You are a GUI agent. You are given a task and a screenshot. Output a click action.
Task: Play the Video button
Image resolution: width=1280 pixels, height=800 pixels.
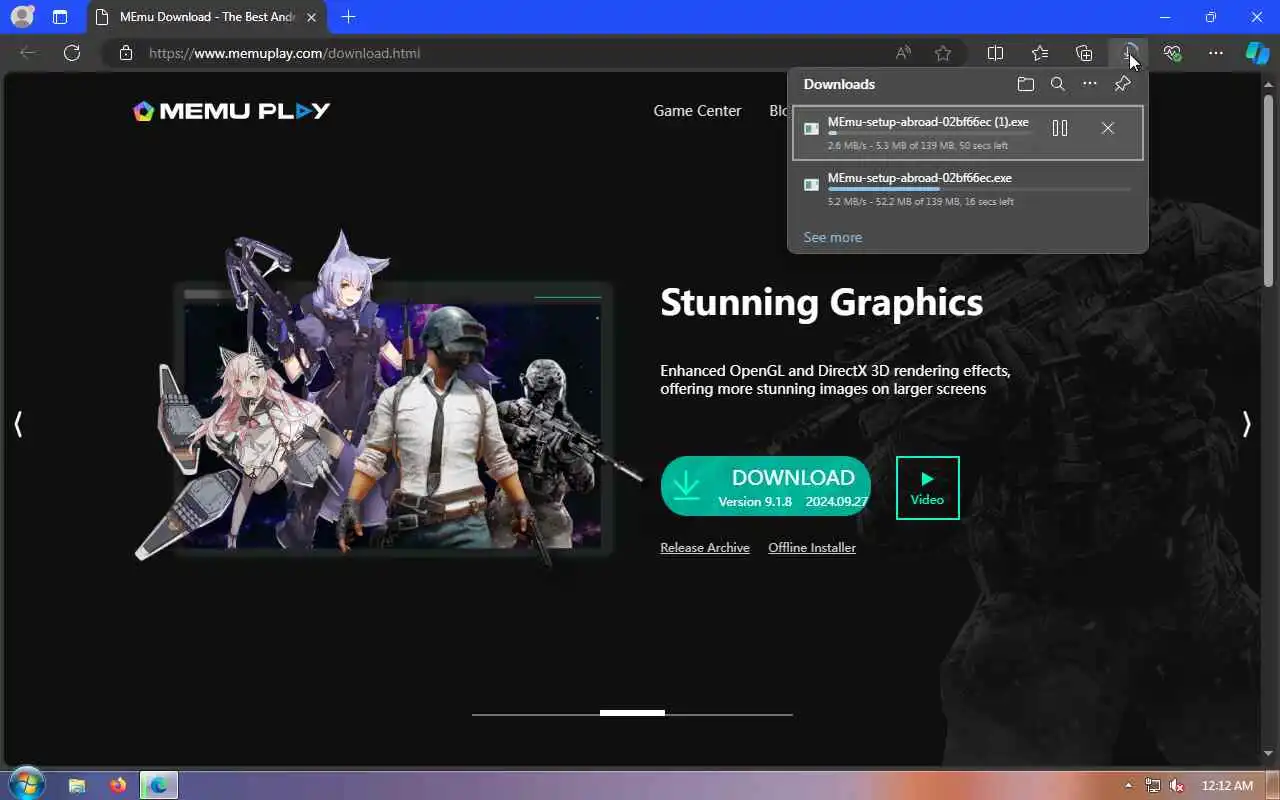click(927, 488)
